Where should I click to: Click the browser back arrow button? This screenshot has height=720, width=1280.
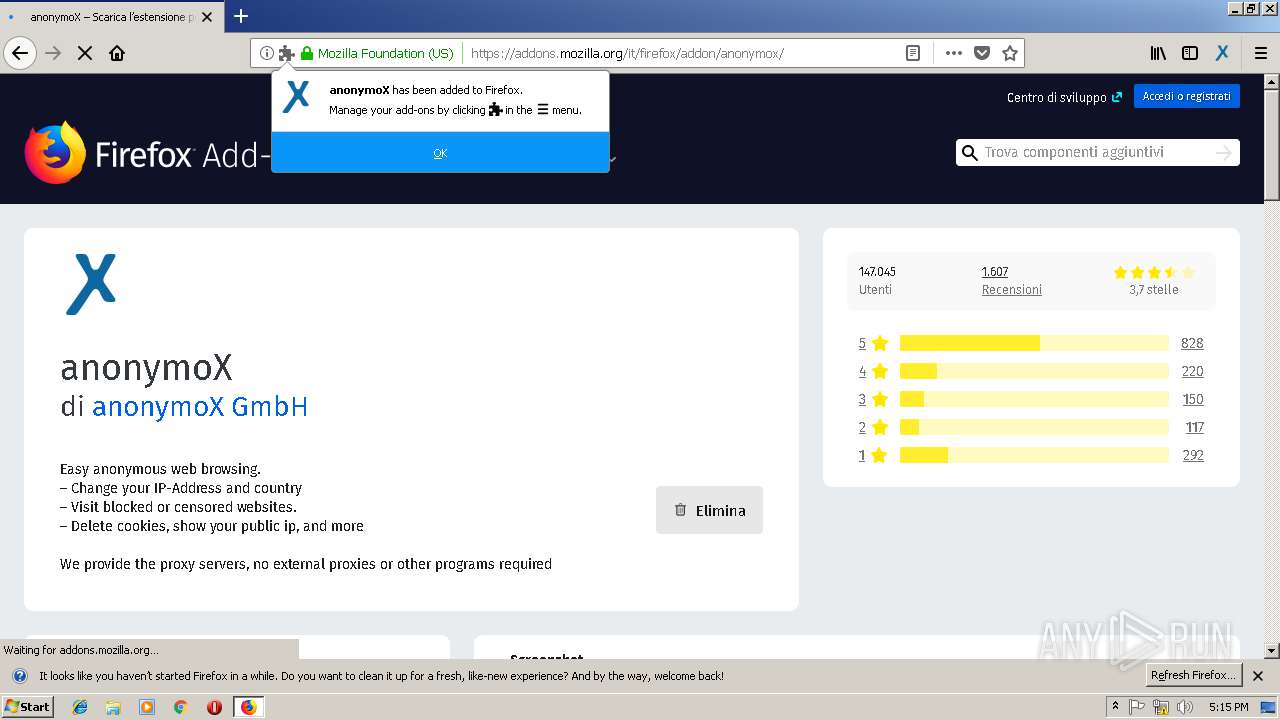pyautogui.click(x=20, y=53)
